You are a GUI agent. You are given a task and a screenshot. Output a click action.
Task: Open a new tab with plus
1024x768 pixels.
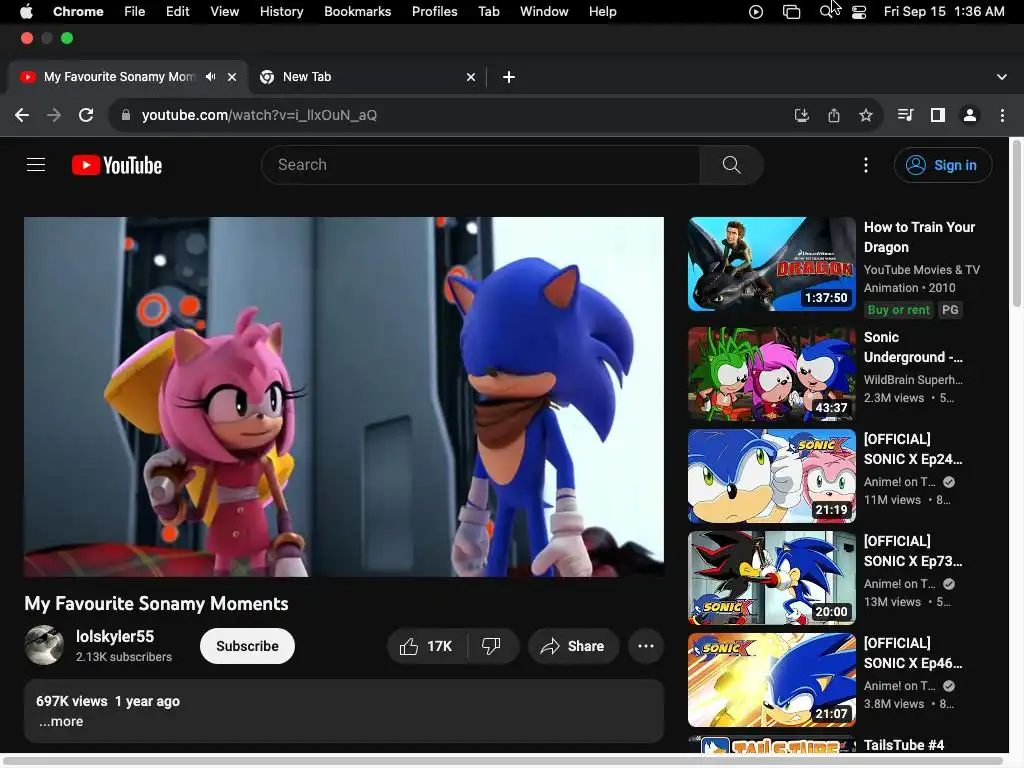pos(509,77)
